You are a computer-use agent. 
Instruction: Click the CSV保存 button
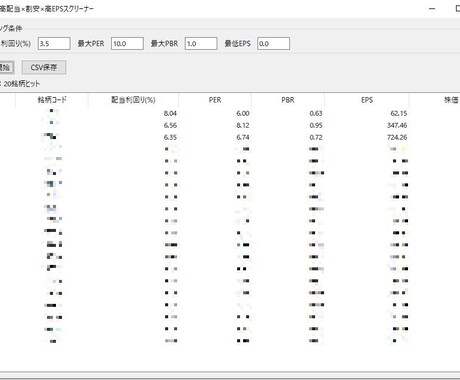pos(44,68)
